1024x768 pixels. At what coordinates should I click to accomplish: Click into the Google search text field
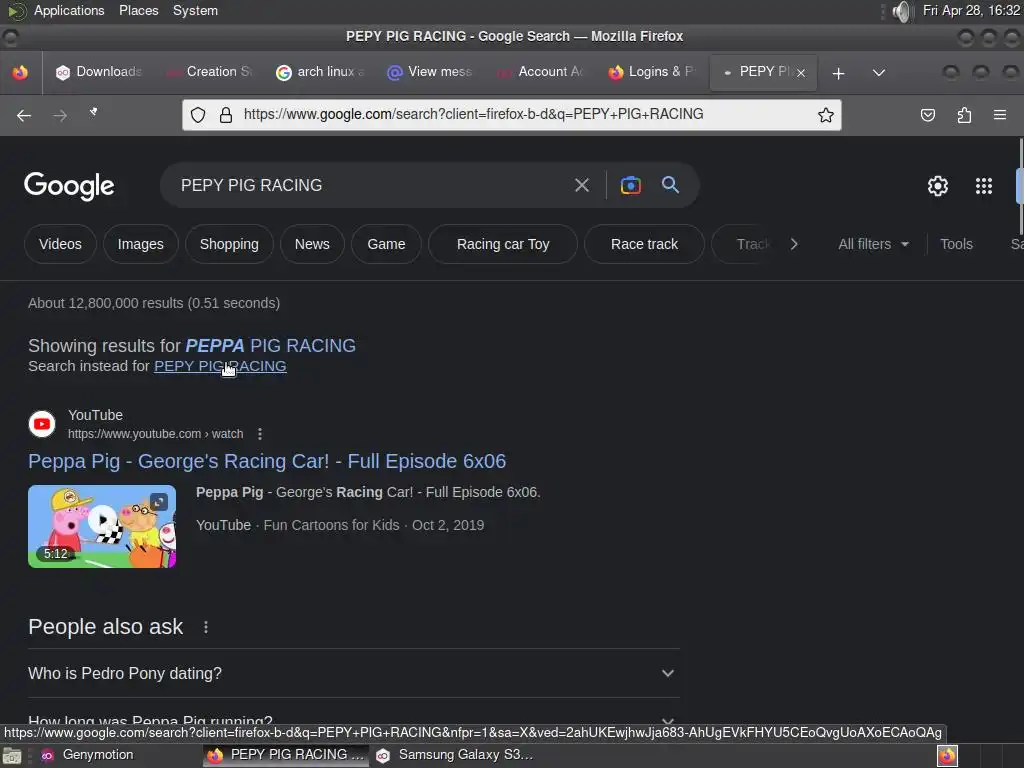(372, 185)
